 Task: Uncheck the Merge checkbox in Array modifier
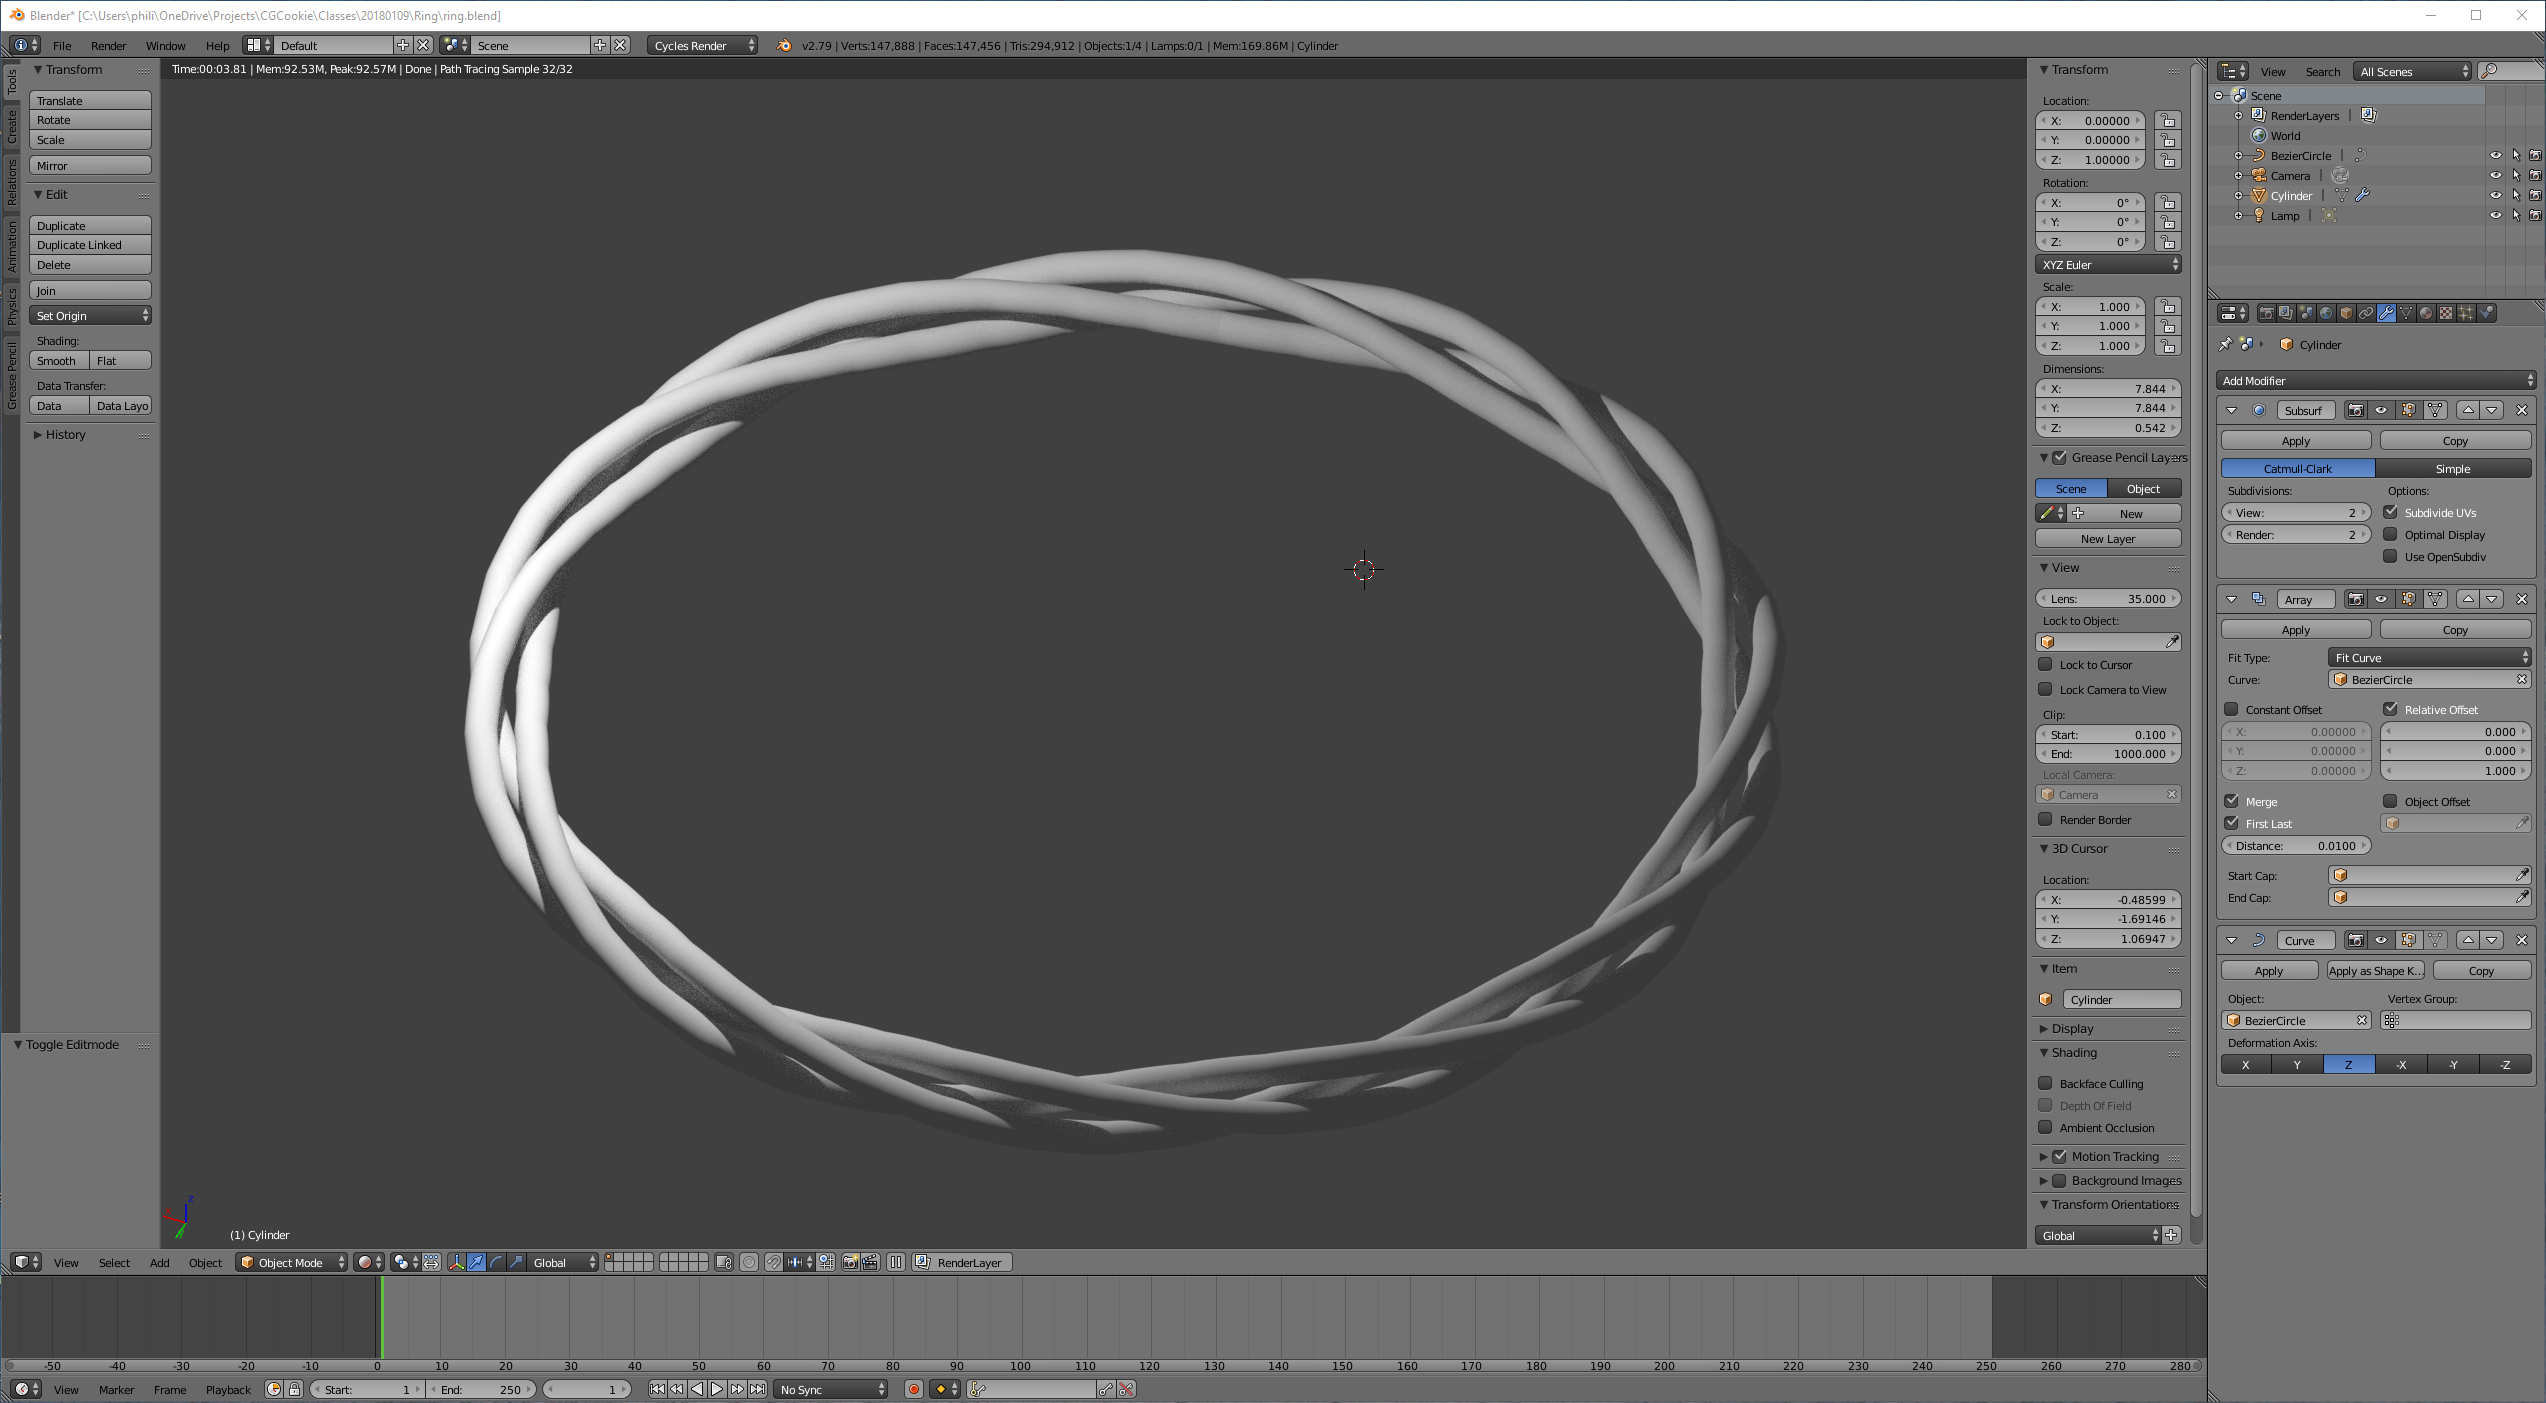pyautogui.click(x=2231, y=801)
